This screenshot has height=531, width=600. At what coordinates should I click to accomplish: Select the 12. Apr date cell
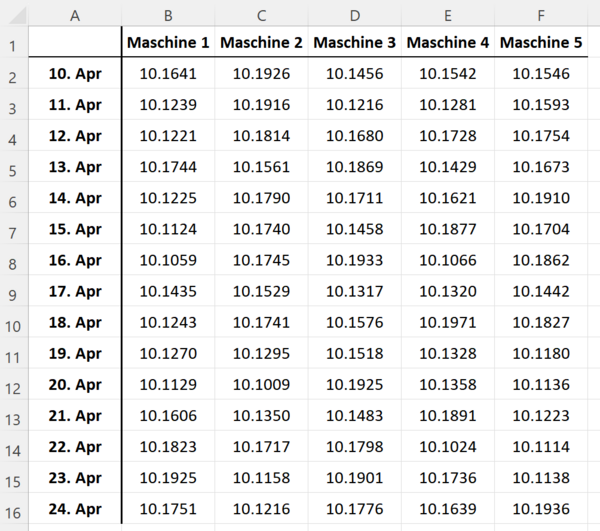pos(75,135)
